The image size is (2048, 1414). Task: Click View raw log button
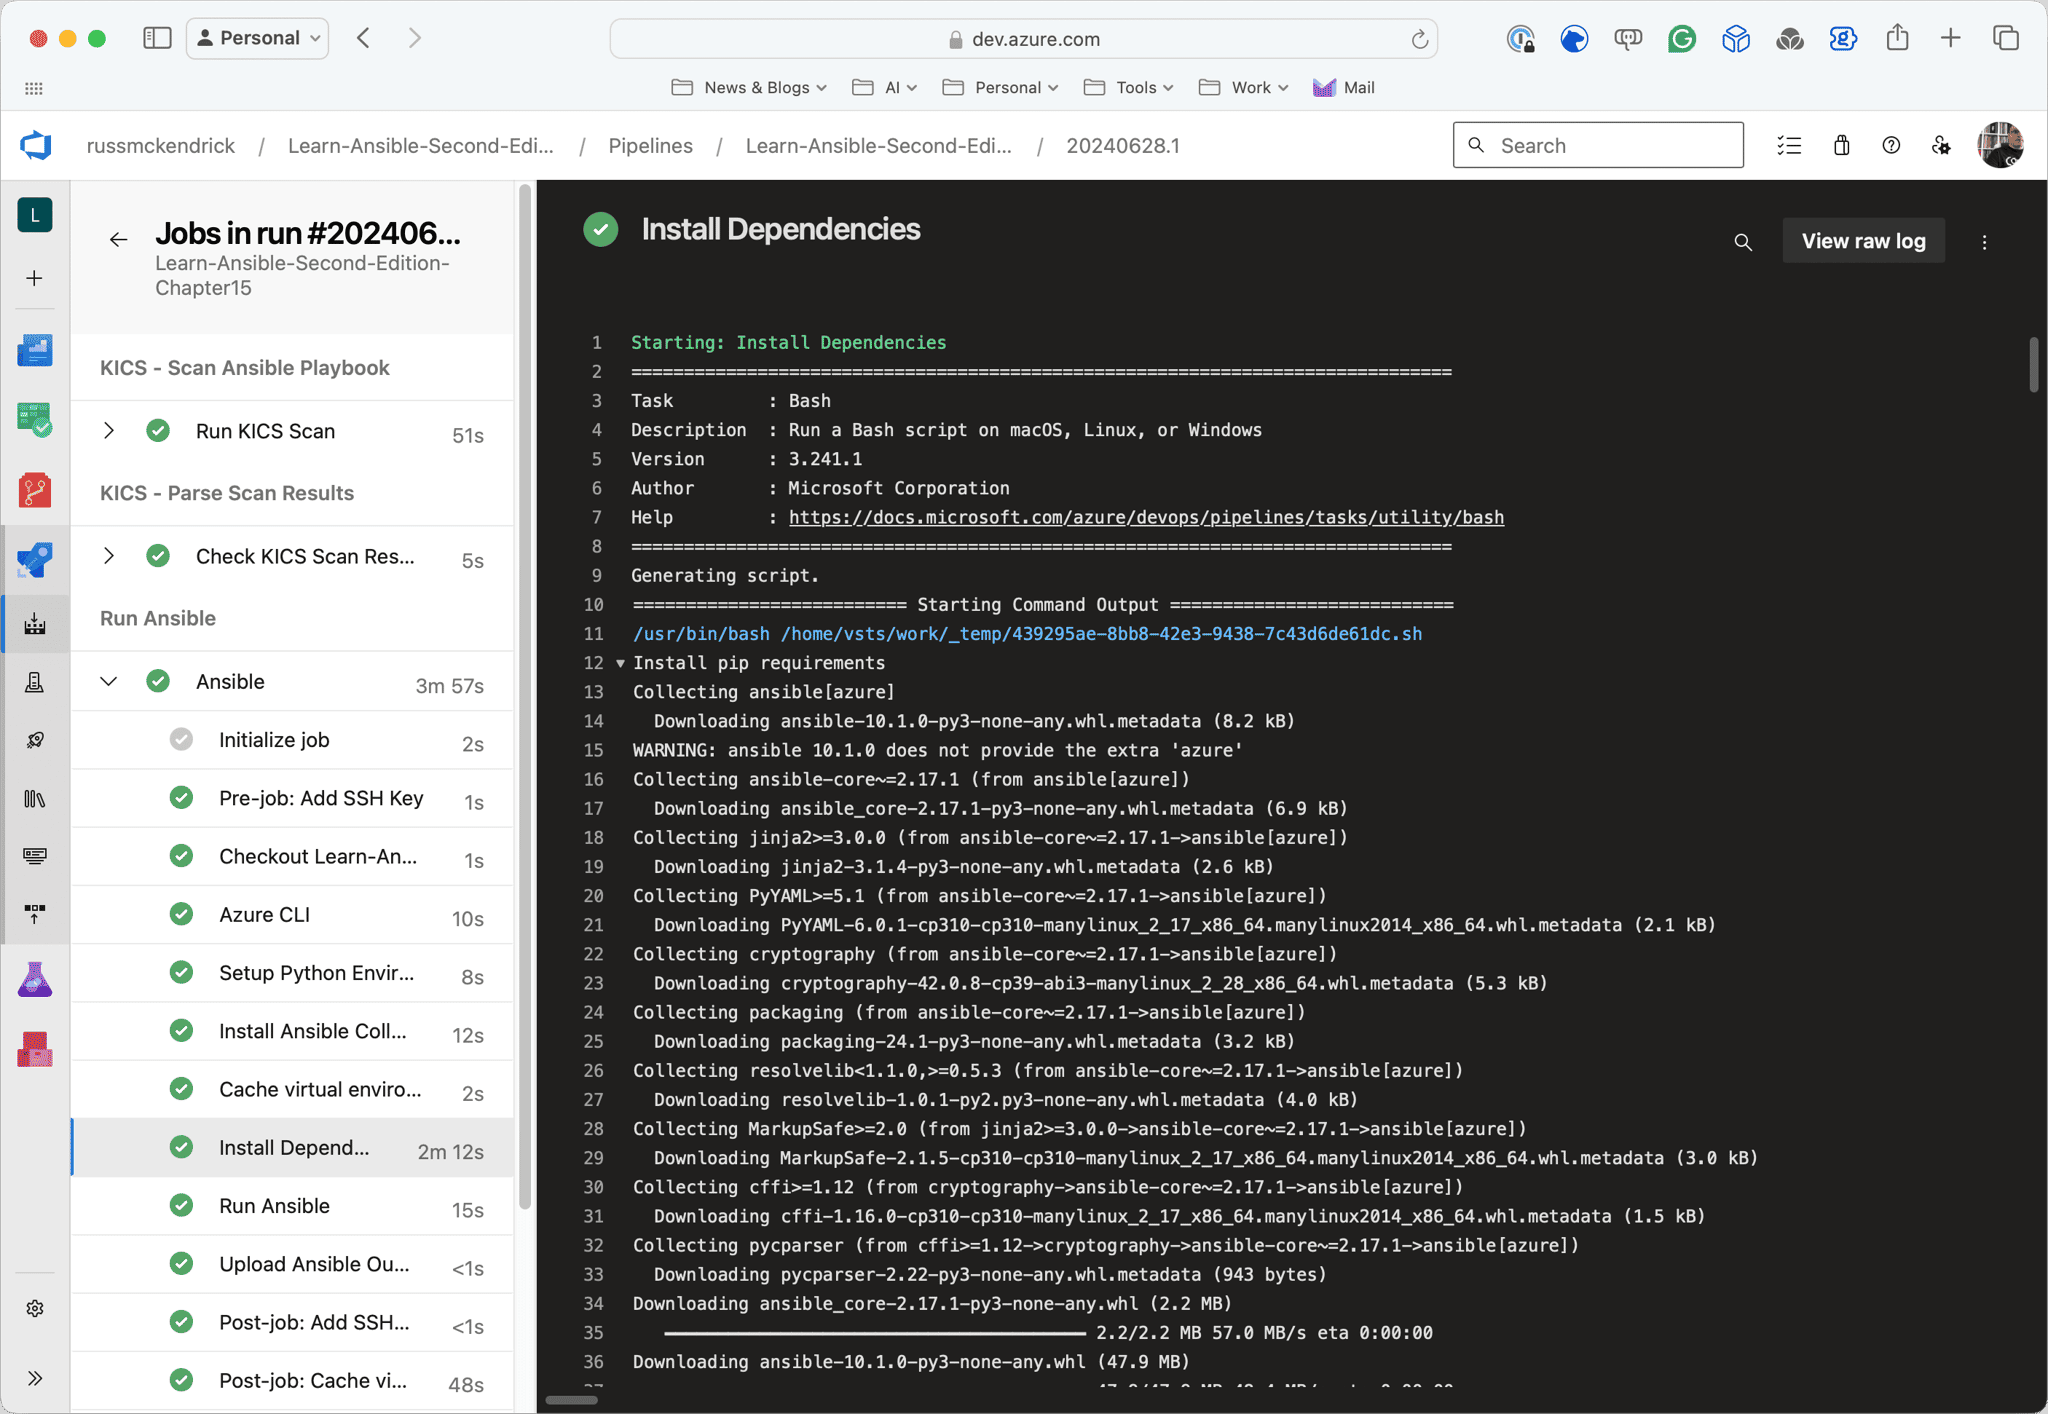[1863, 241]
